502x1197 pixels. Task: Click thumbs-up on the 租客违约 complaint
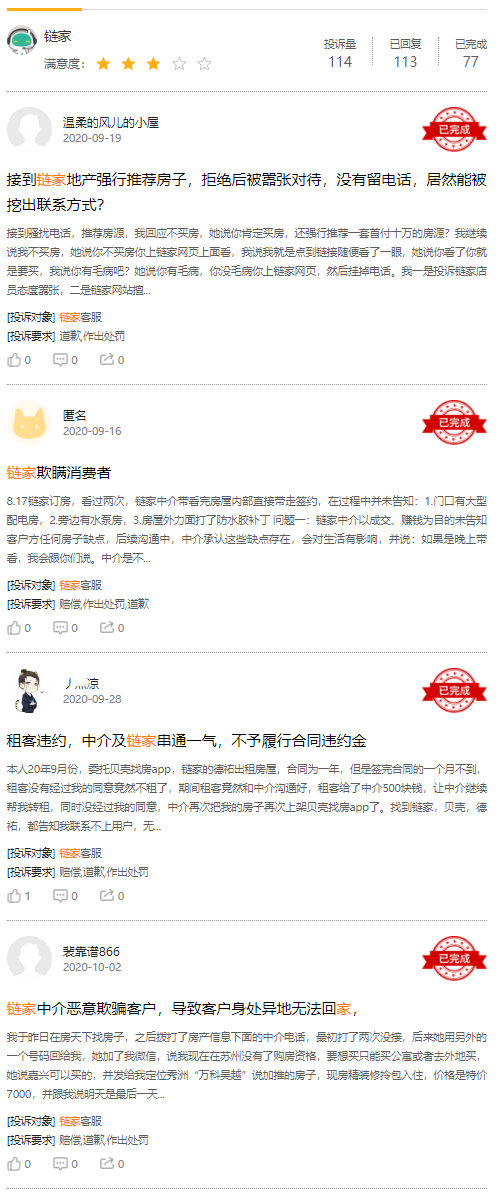point(19,895)
